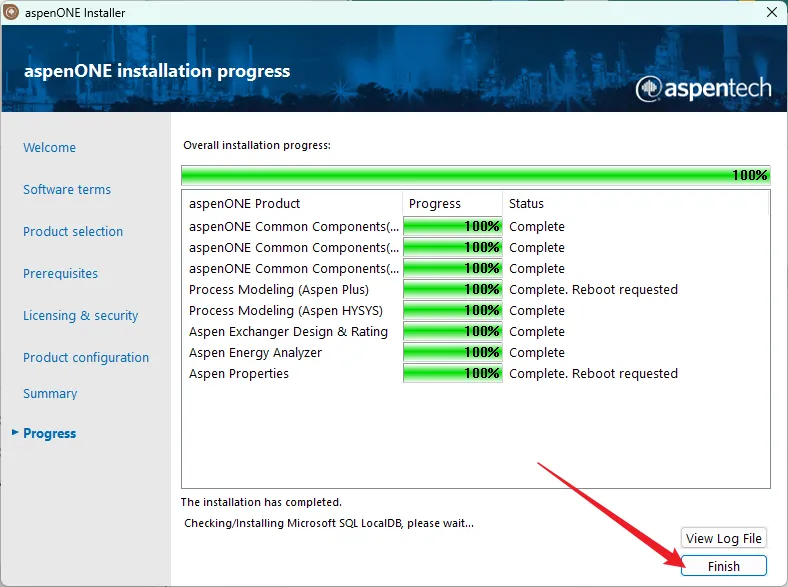The image size is (788, 587).
Task: Click the Aspen Plus row progress bar
Action: pyautogui.click(x=452, y=289)
